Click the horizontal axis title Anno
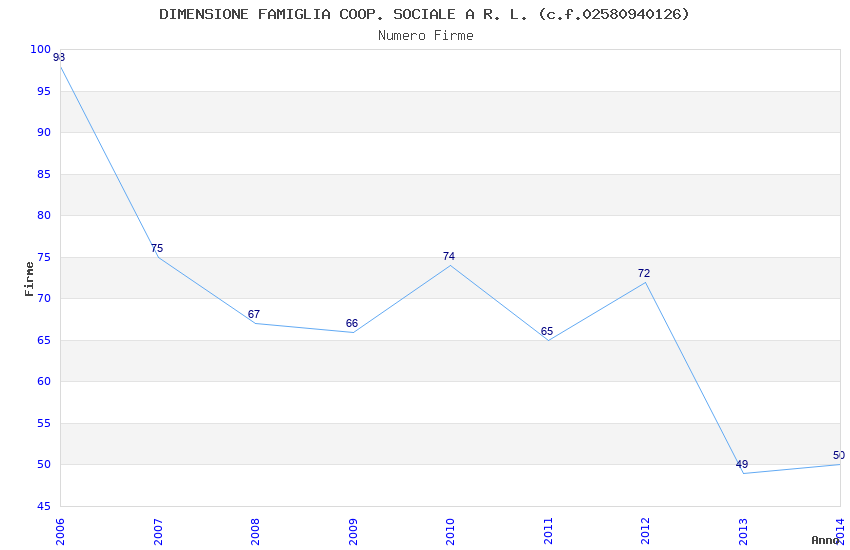The image size is (850, 550). 825,540
